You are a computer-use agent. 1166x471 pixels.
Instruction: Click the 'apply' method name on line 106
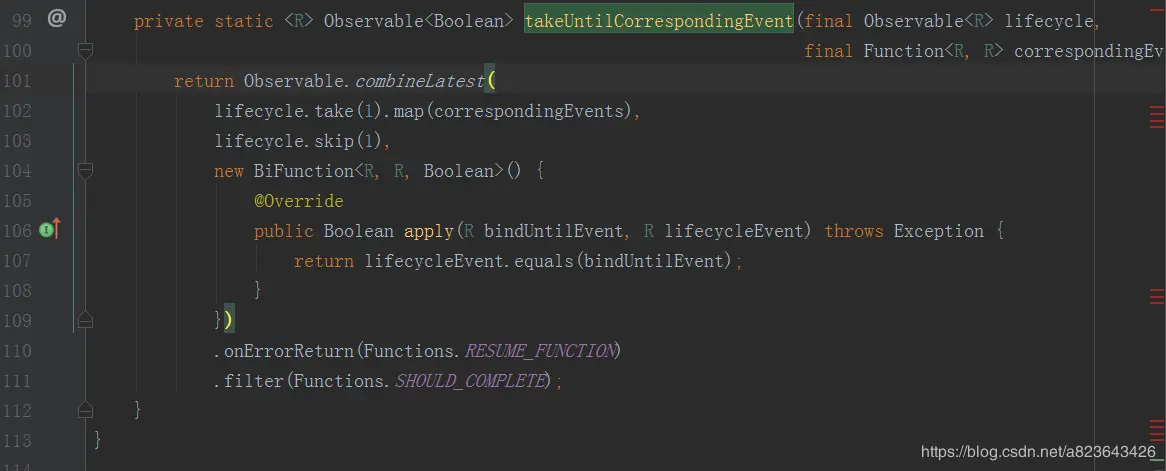click(x=428, y=231)
